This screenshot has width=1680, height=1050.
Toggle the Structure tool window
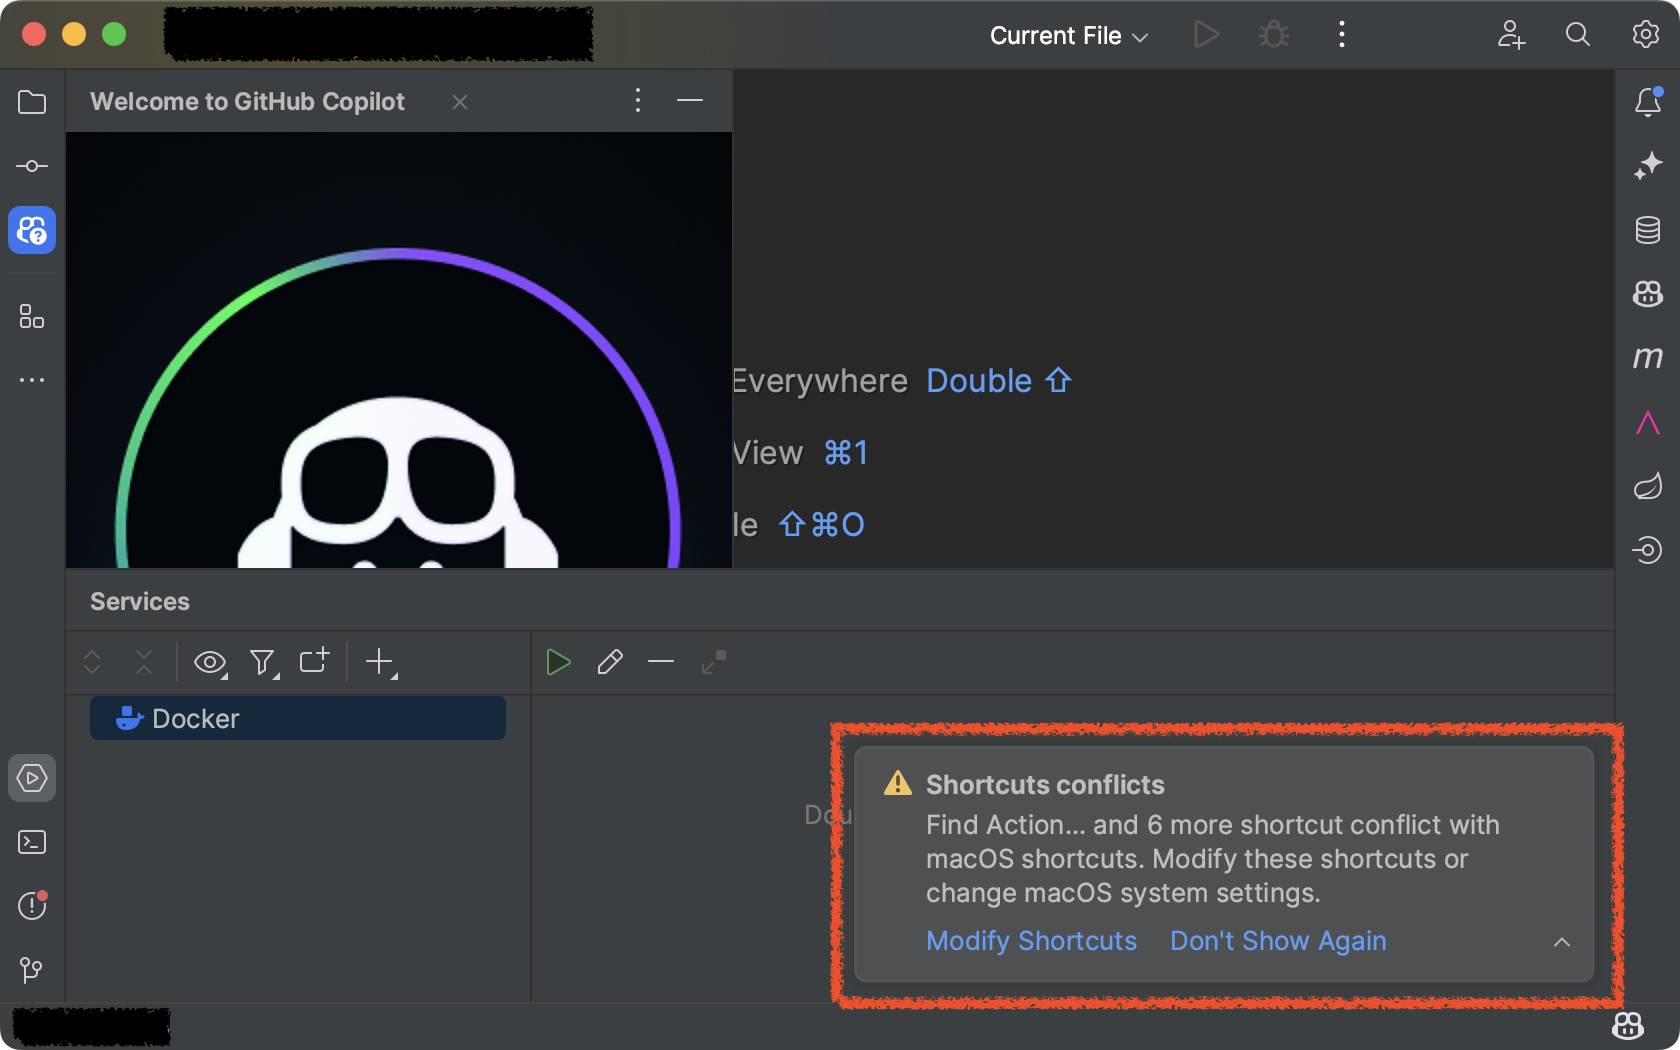tap(32, 317)
